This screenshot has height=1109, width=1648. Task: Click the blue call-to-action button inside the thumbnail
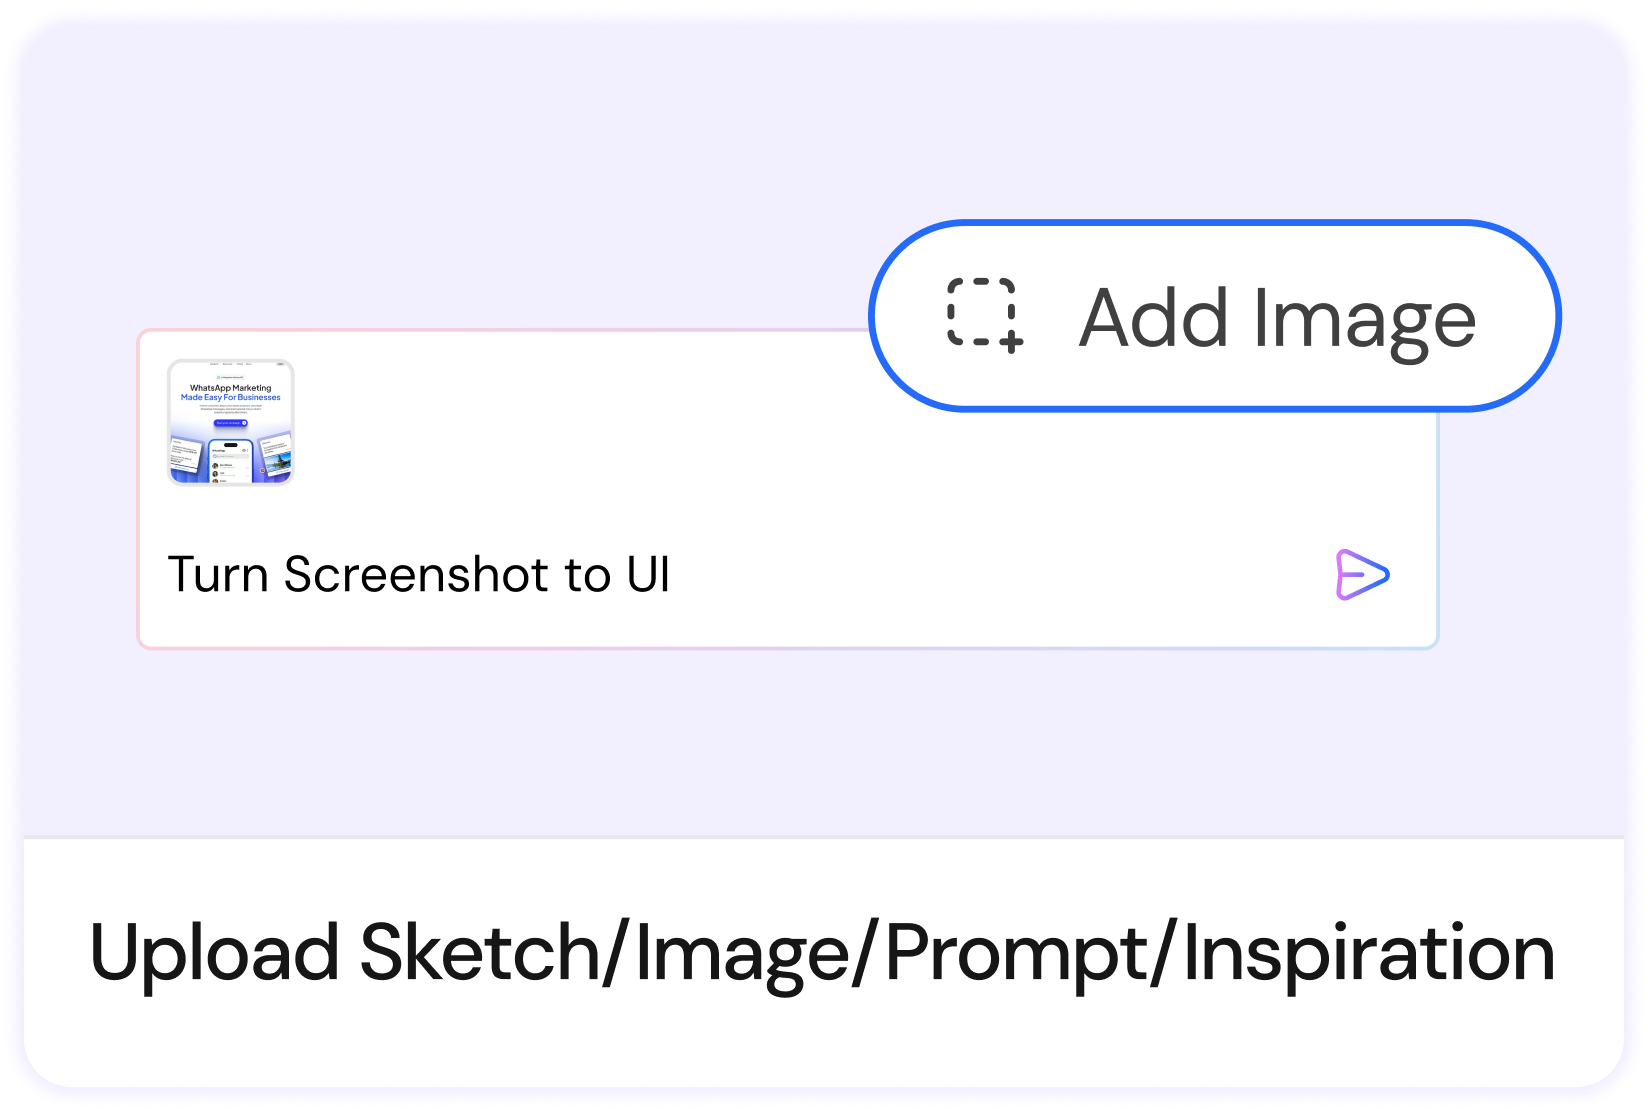[x=230, y=423]
